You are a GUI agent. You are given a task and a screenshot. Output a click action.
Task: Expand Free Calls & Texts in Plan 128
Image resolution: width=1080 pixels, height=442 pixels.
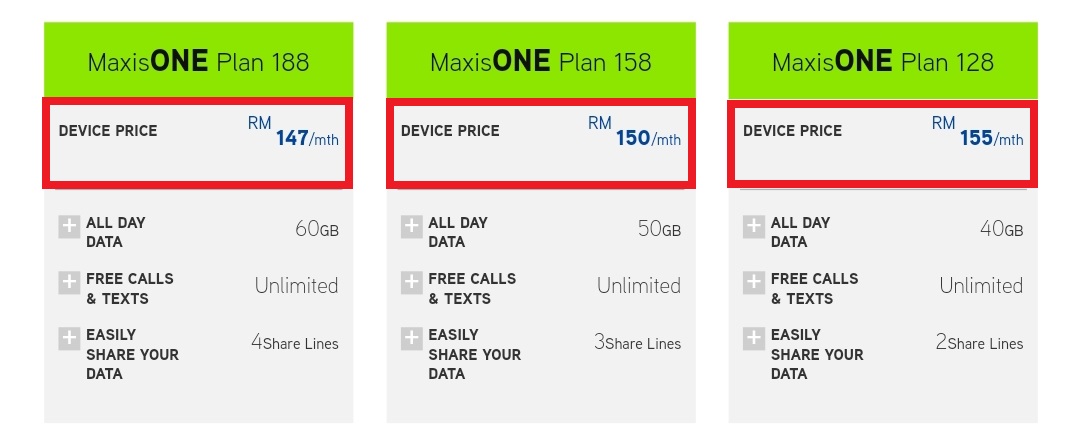[753, 283]
